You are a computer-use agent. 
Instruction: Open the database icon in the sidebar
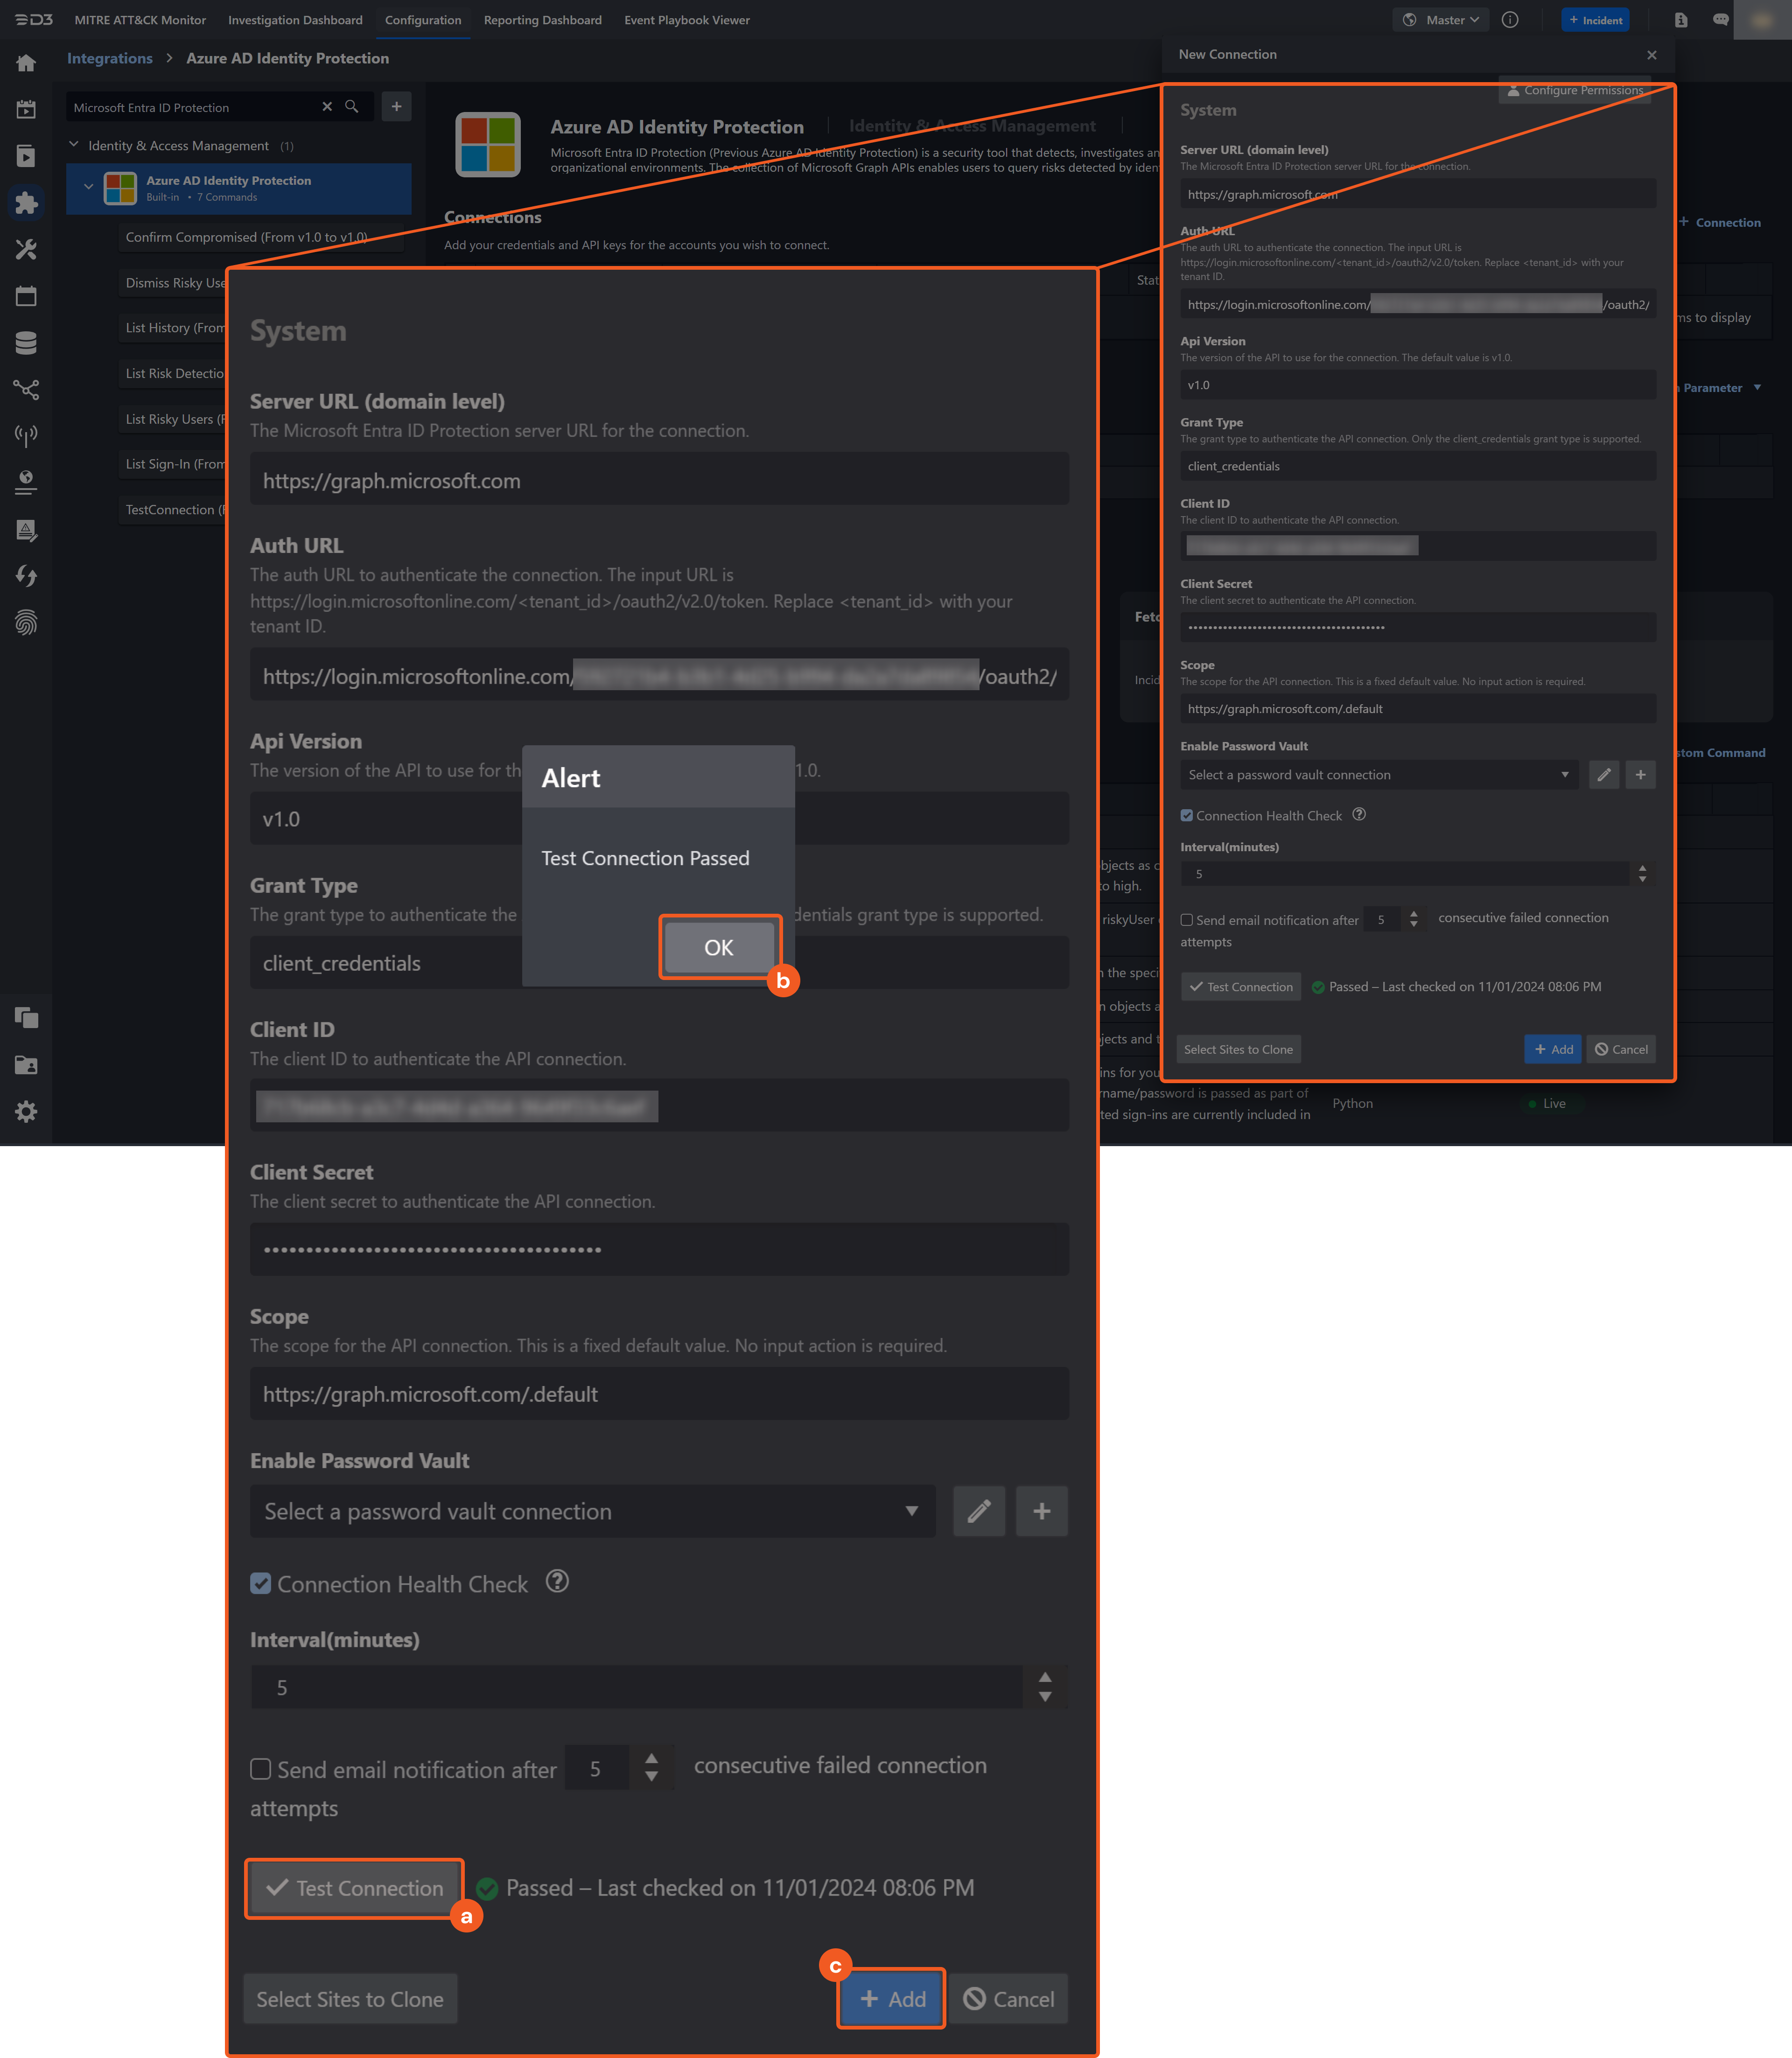[x=26, y=342]
